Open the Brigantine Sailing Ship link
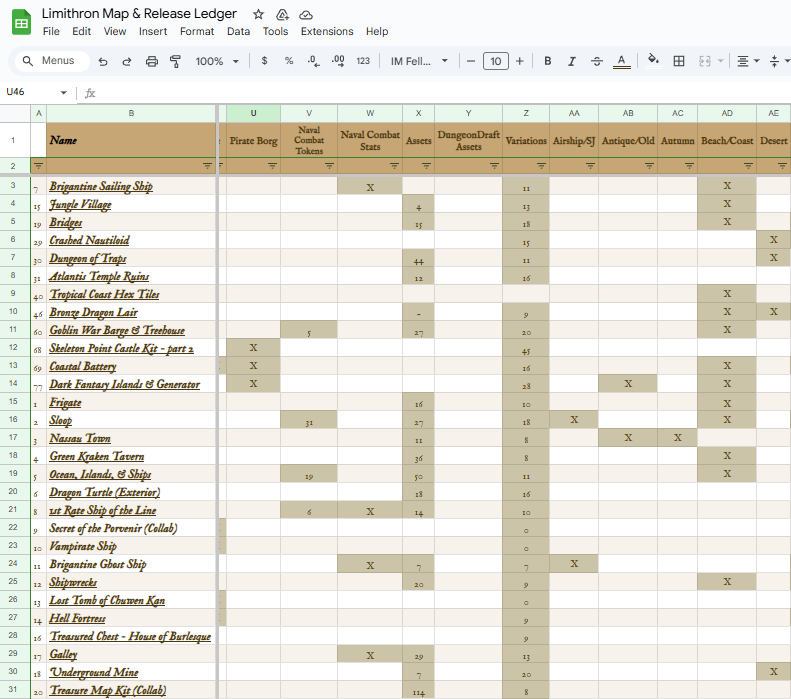Screen dimensions: 791x699 coord(101,187)
